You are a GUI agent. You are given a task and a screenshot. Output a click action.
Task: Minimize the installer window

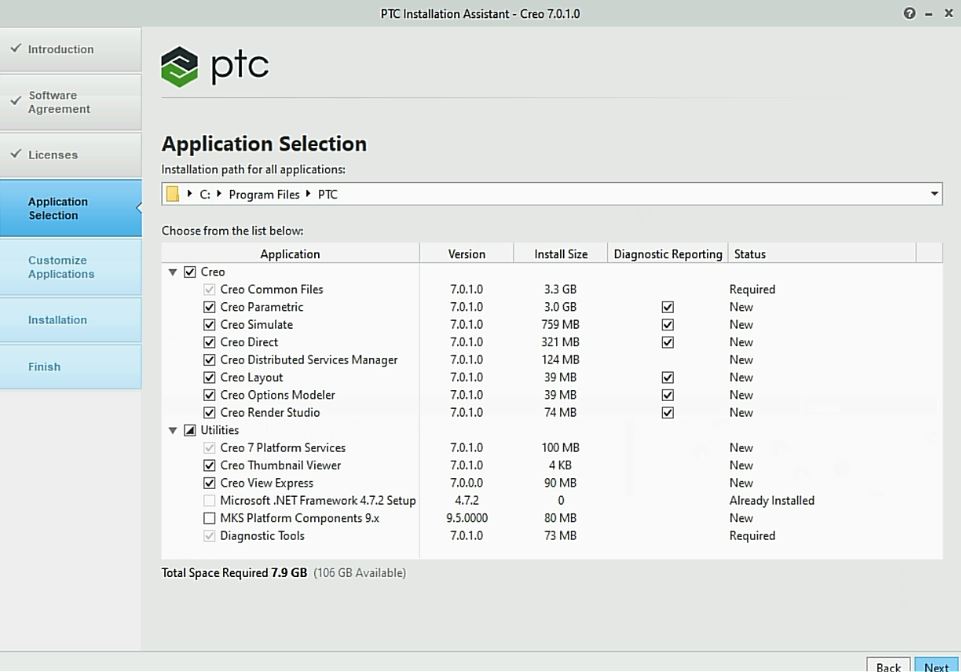click(929, 14)
